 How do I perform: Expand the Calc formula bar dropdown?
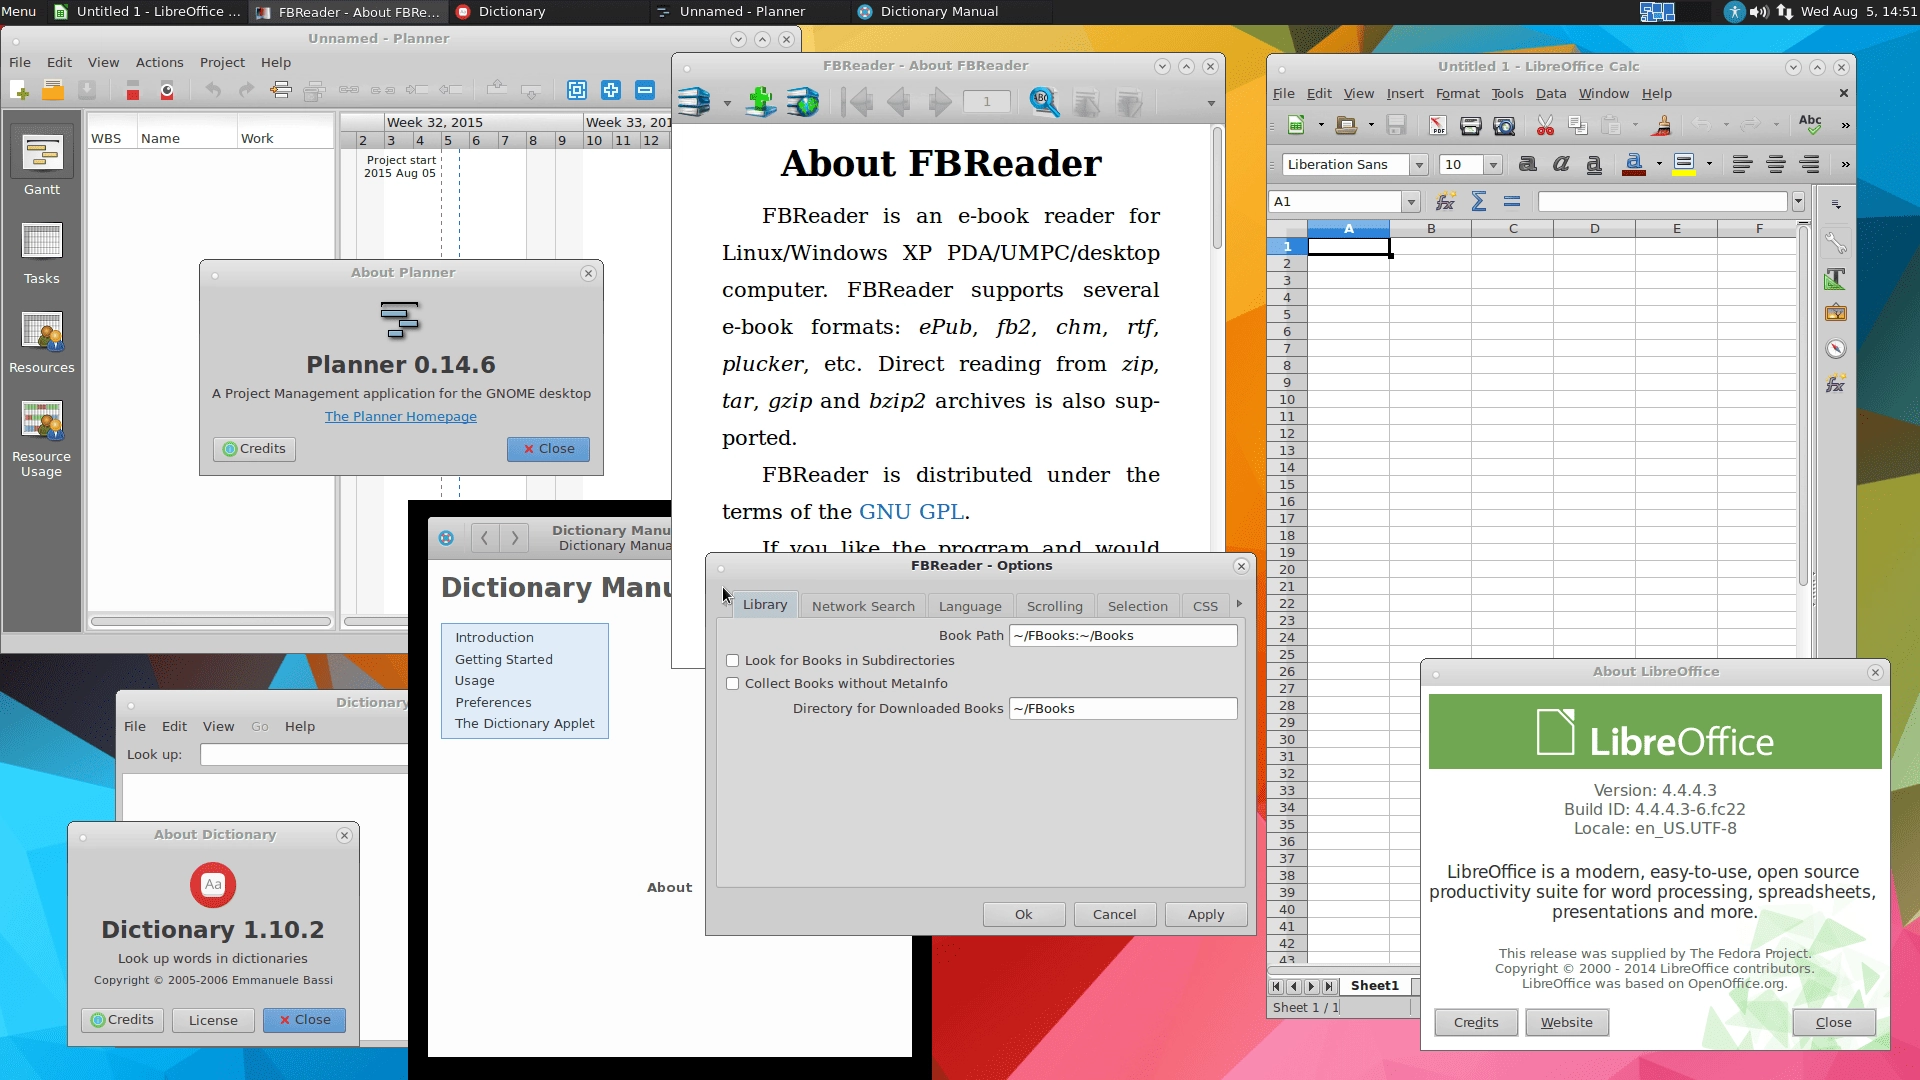click(x=1798, y=202)
